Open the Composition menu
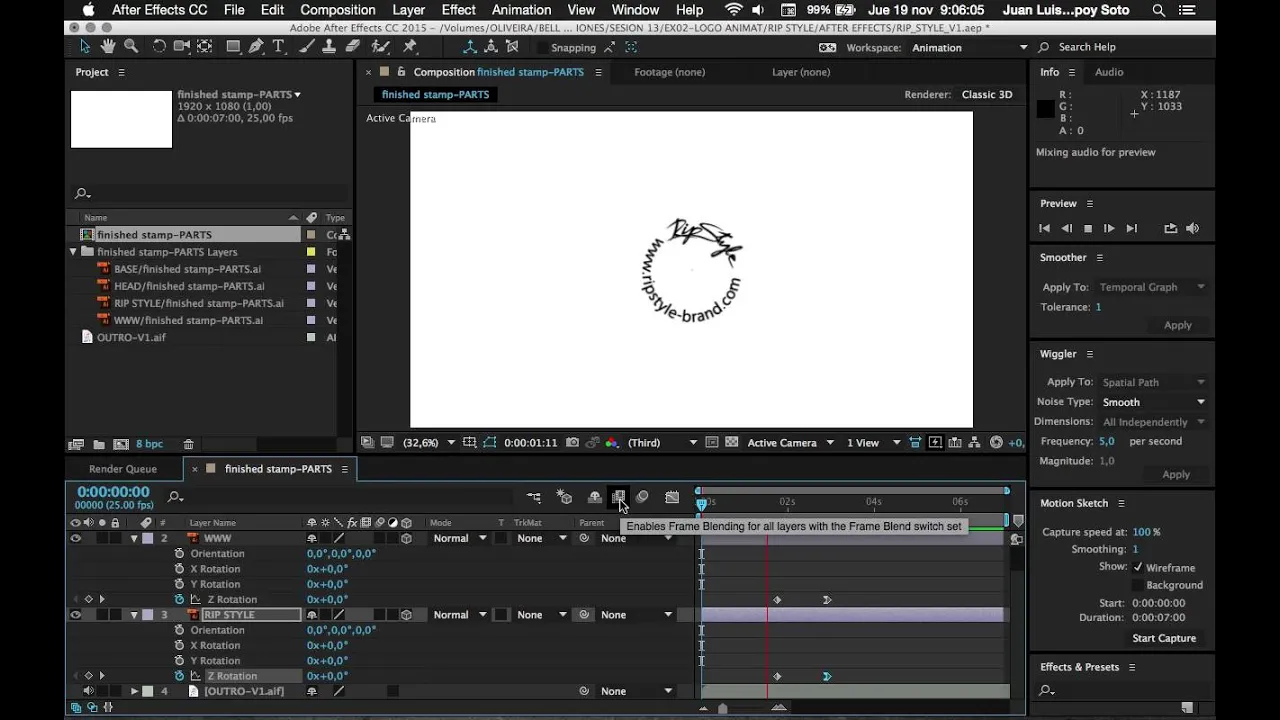Viewport: 1280px width, 720px height. 338,10
